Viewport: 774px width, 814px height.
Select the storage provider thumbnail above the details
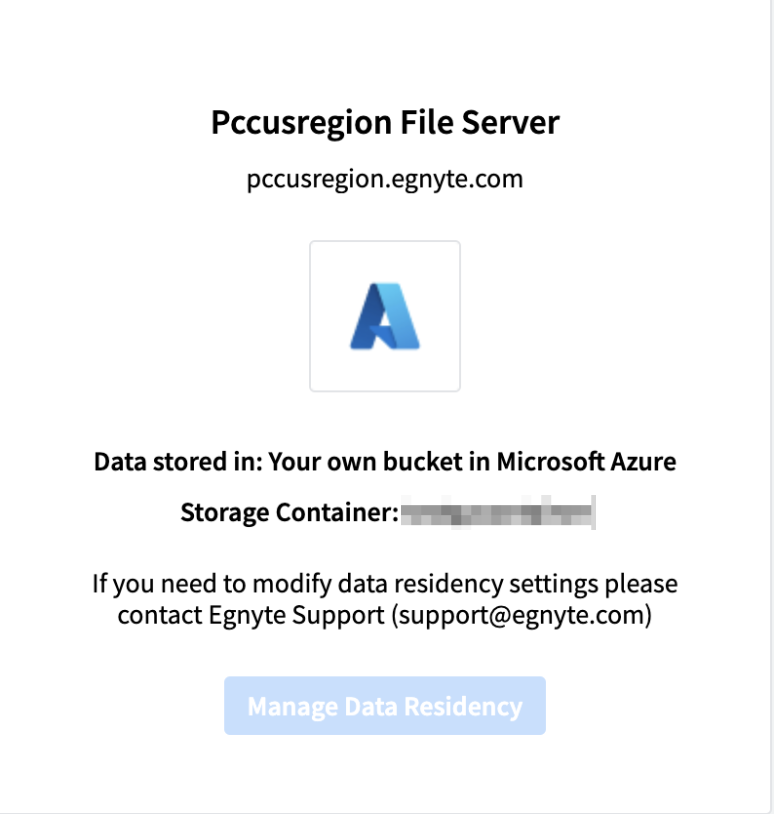click(x=386, y=314)
